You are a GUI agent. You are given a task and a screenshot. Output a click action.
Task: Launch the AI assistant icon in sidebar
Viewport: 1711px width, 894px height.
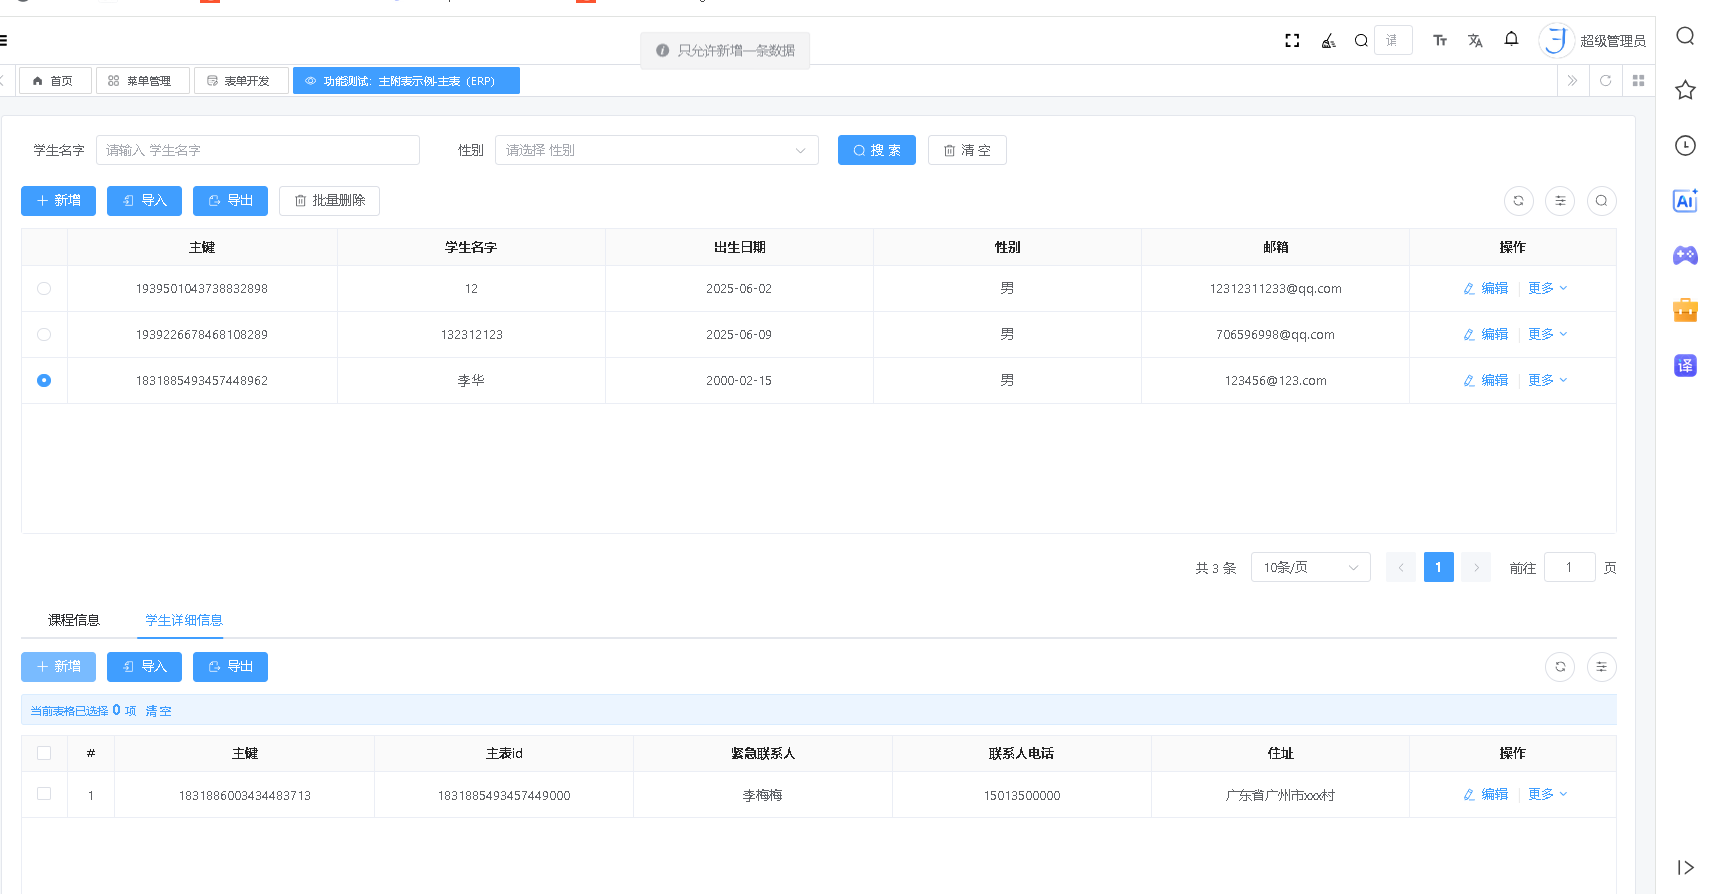[x=1685, y=201]
